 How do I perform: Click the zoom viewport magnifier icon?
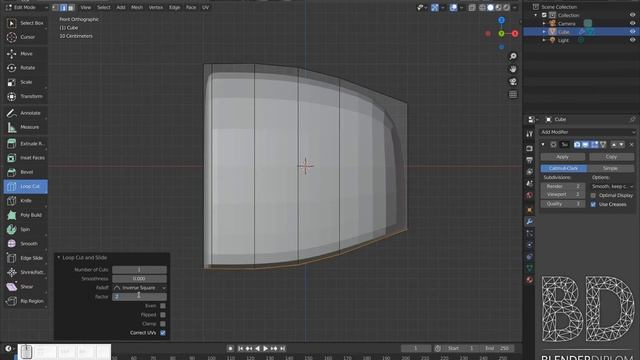tap(513, 56)
